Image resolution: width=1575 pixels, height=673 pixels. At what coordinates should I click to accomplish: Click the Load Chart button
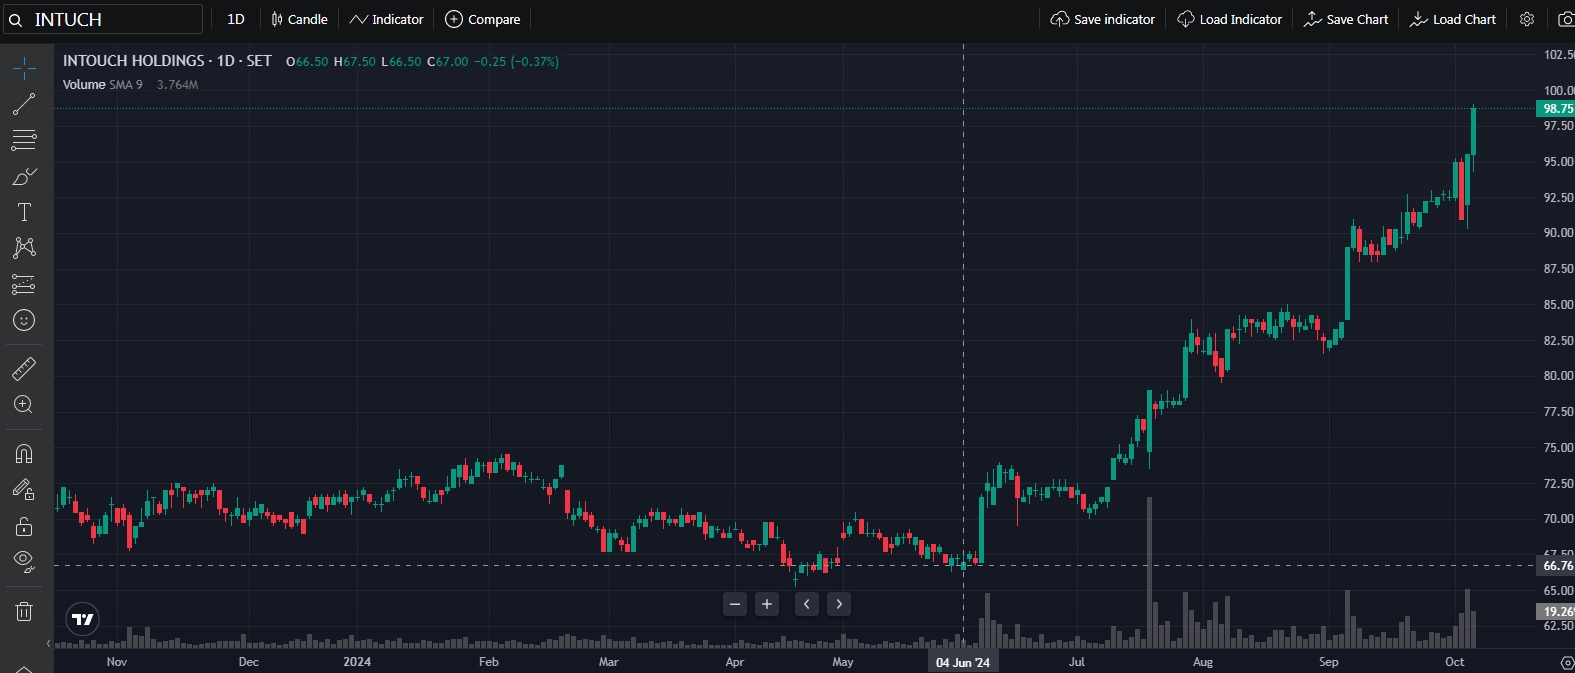pos(1453,19)
